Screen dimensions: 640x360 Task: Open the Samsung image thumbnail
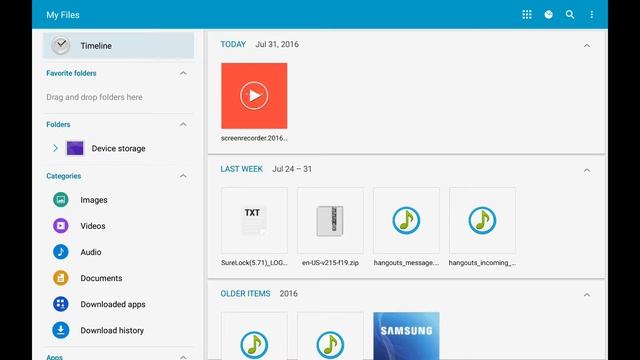pos(406,336)
